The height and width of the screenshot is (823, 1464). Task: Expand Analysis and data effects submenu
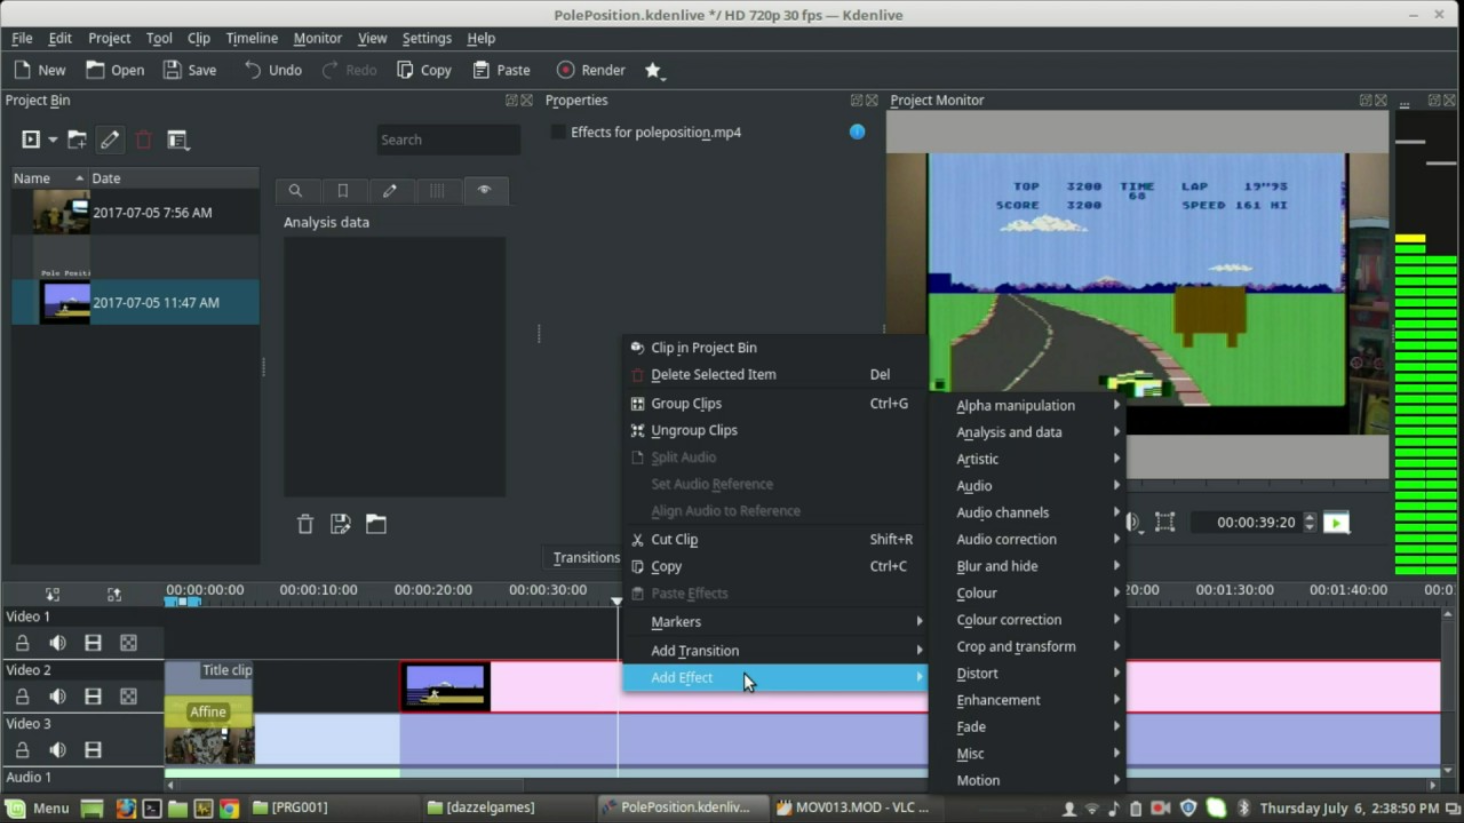[1028, 432]
